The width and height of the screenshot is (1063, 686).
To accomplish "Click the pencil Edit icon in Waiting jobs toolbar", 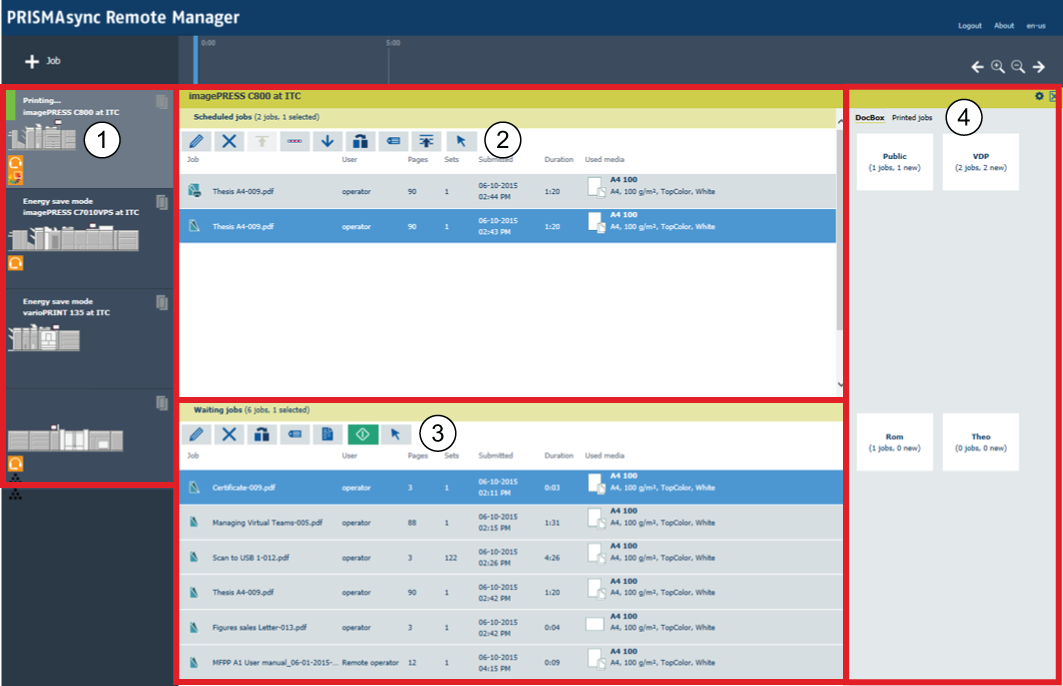I will pos(196,434).
